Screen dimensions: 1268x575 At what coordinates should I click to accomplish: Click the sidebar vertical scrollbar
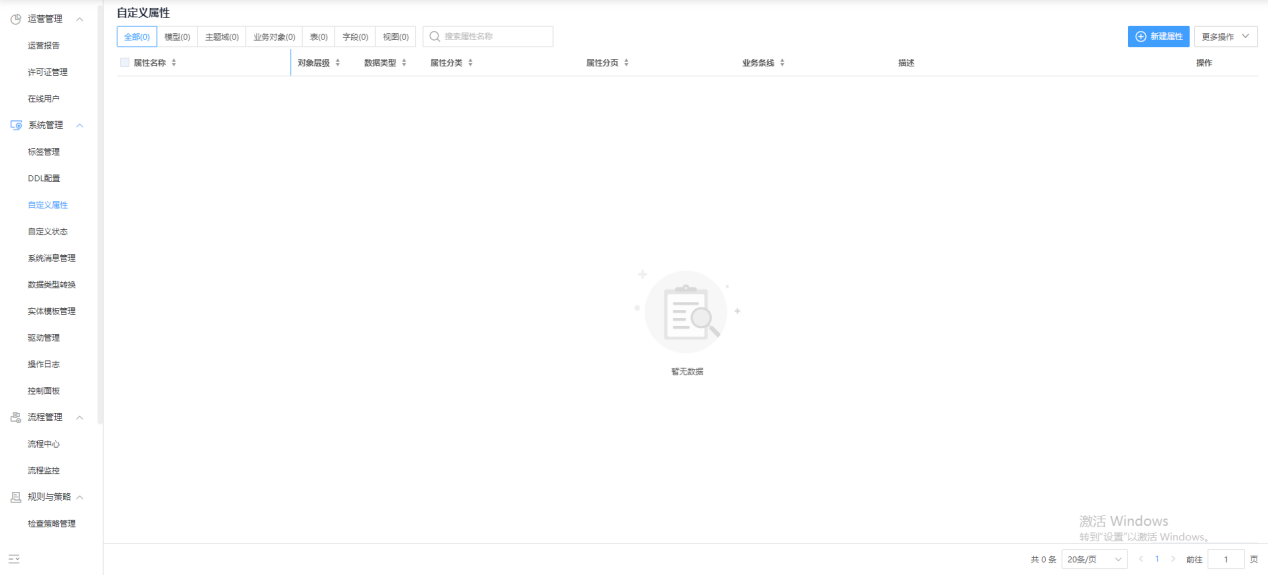100,215
